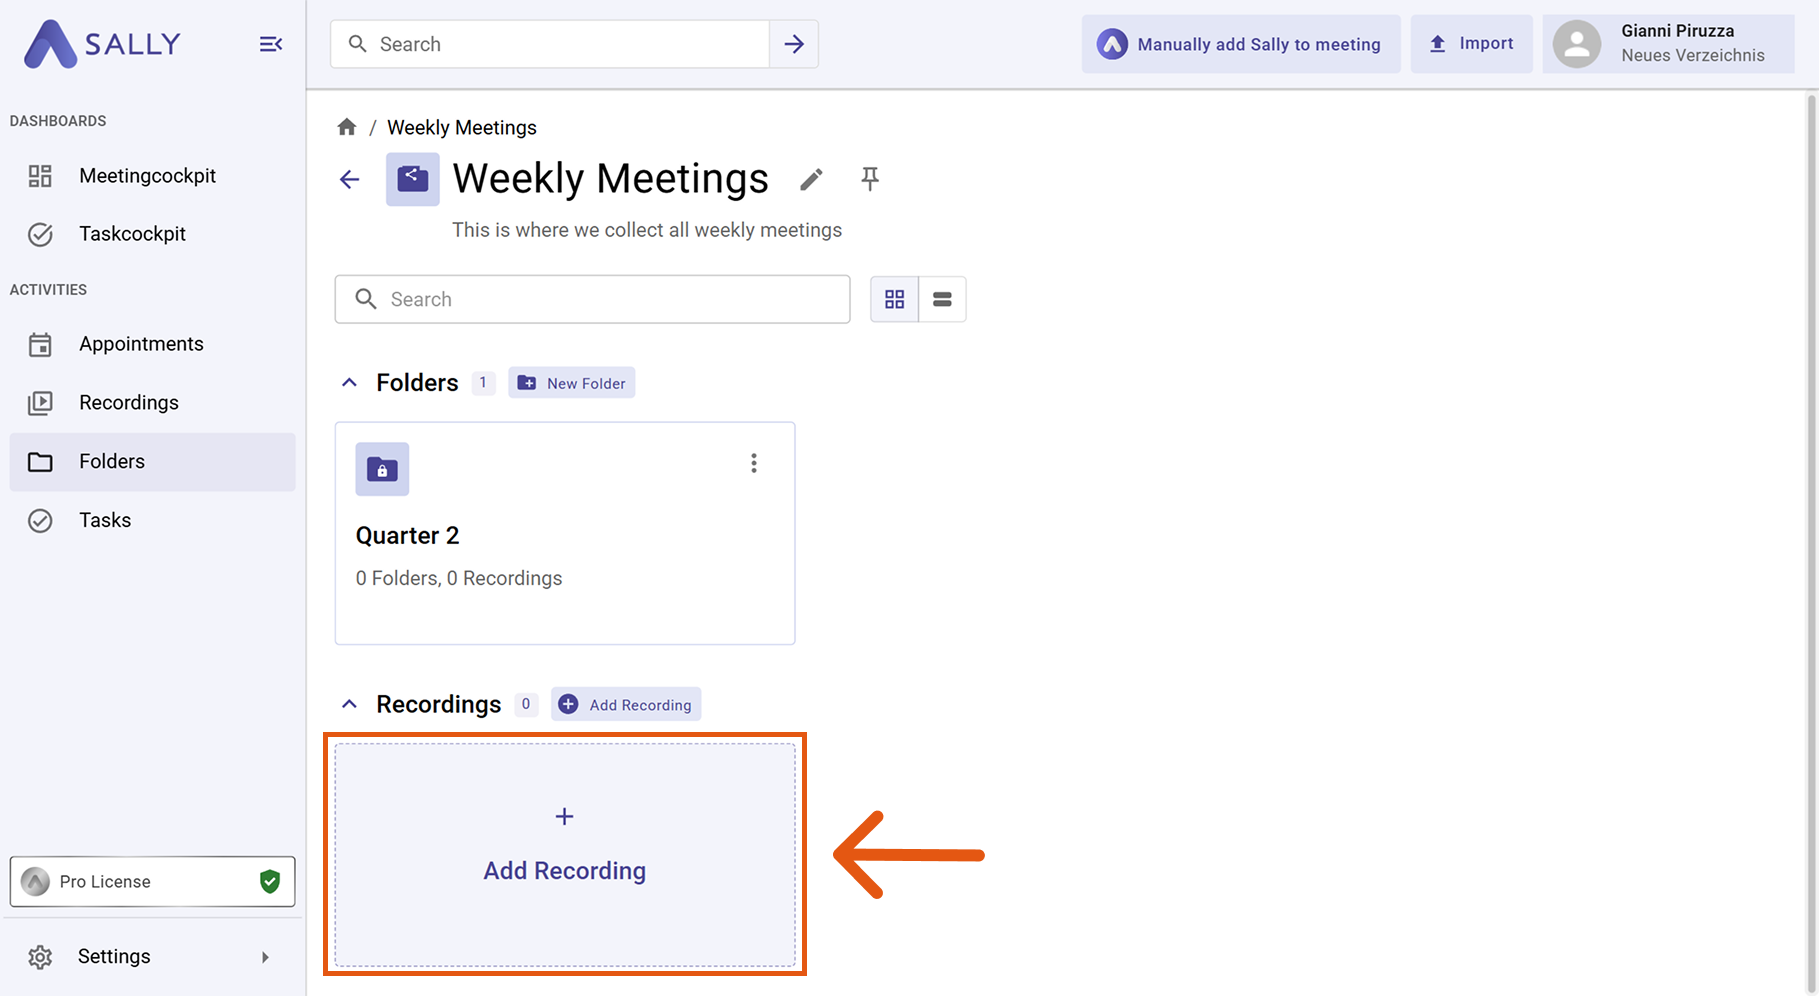Submit top search with arrow button
The width and height of the screenshot is (1819, 996).
tap(794, 44)
